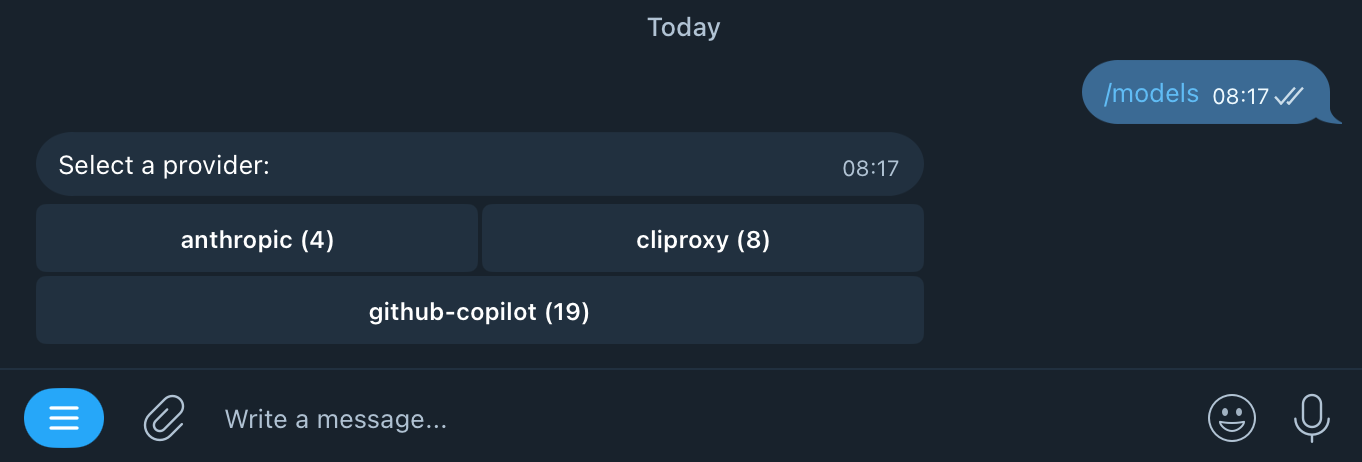Viewport: 1362px width, 462px height.
Task: Click the tail of the sent message bubble
Action: (1333, 117)
